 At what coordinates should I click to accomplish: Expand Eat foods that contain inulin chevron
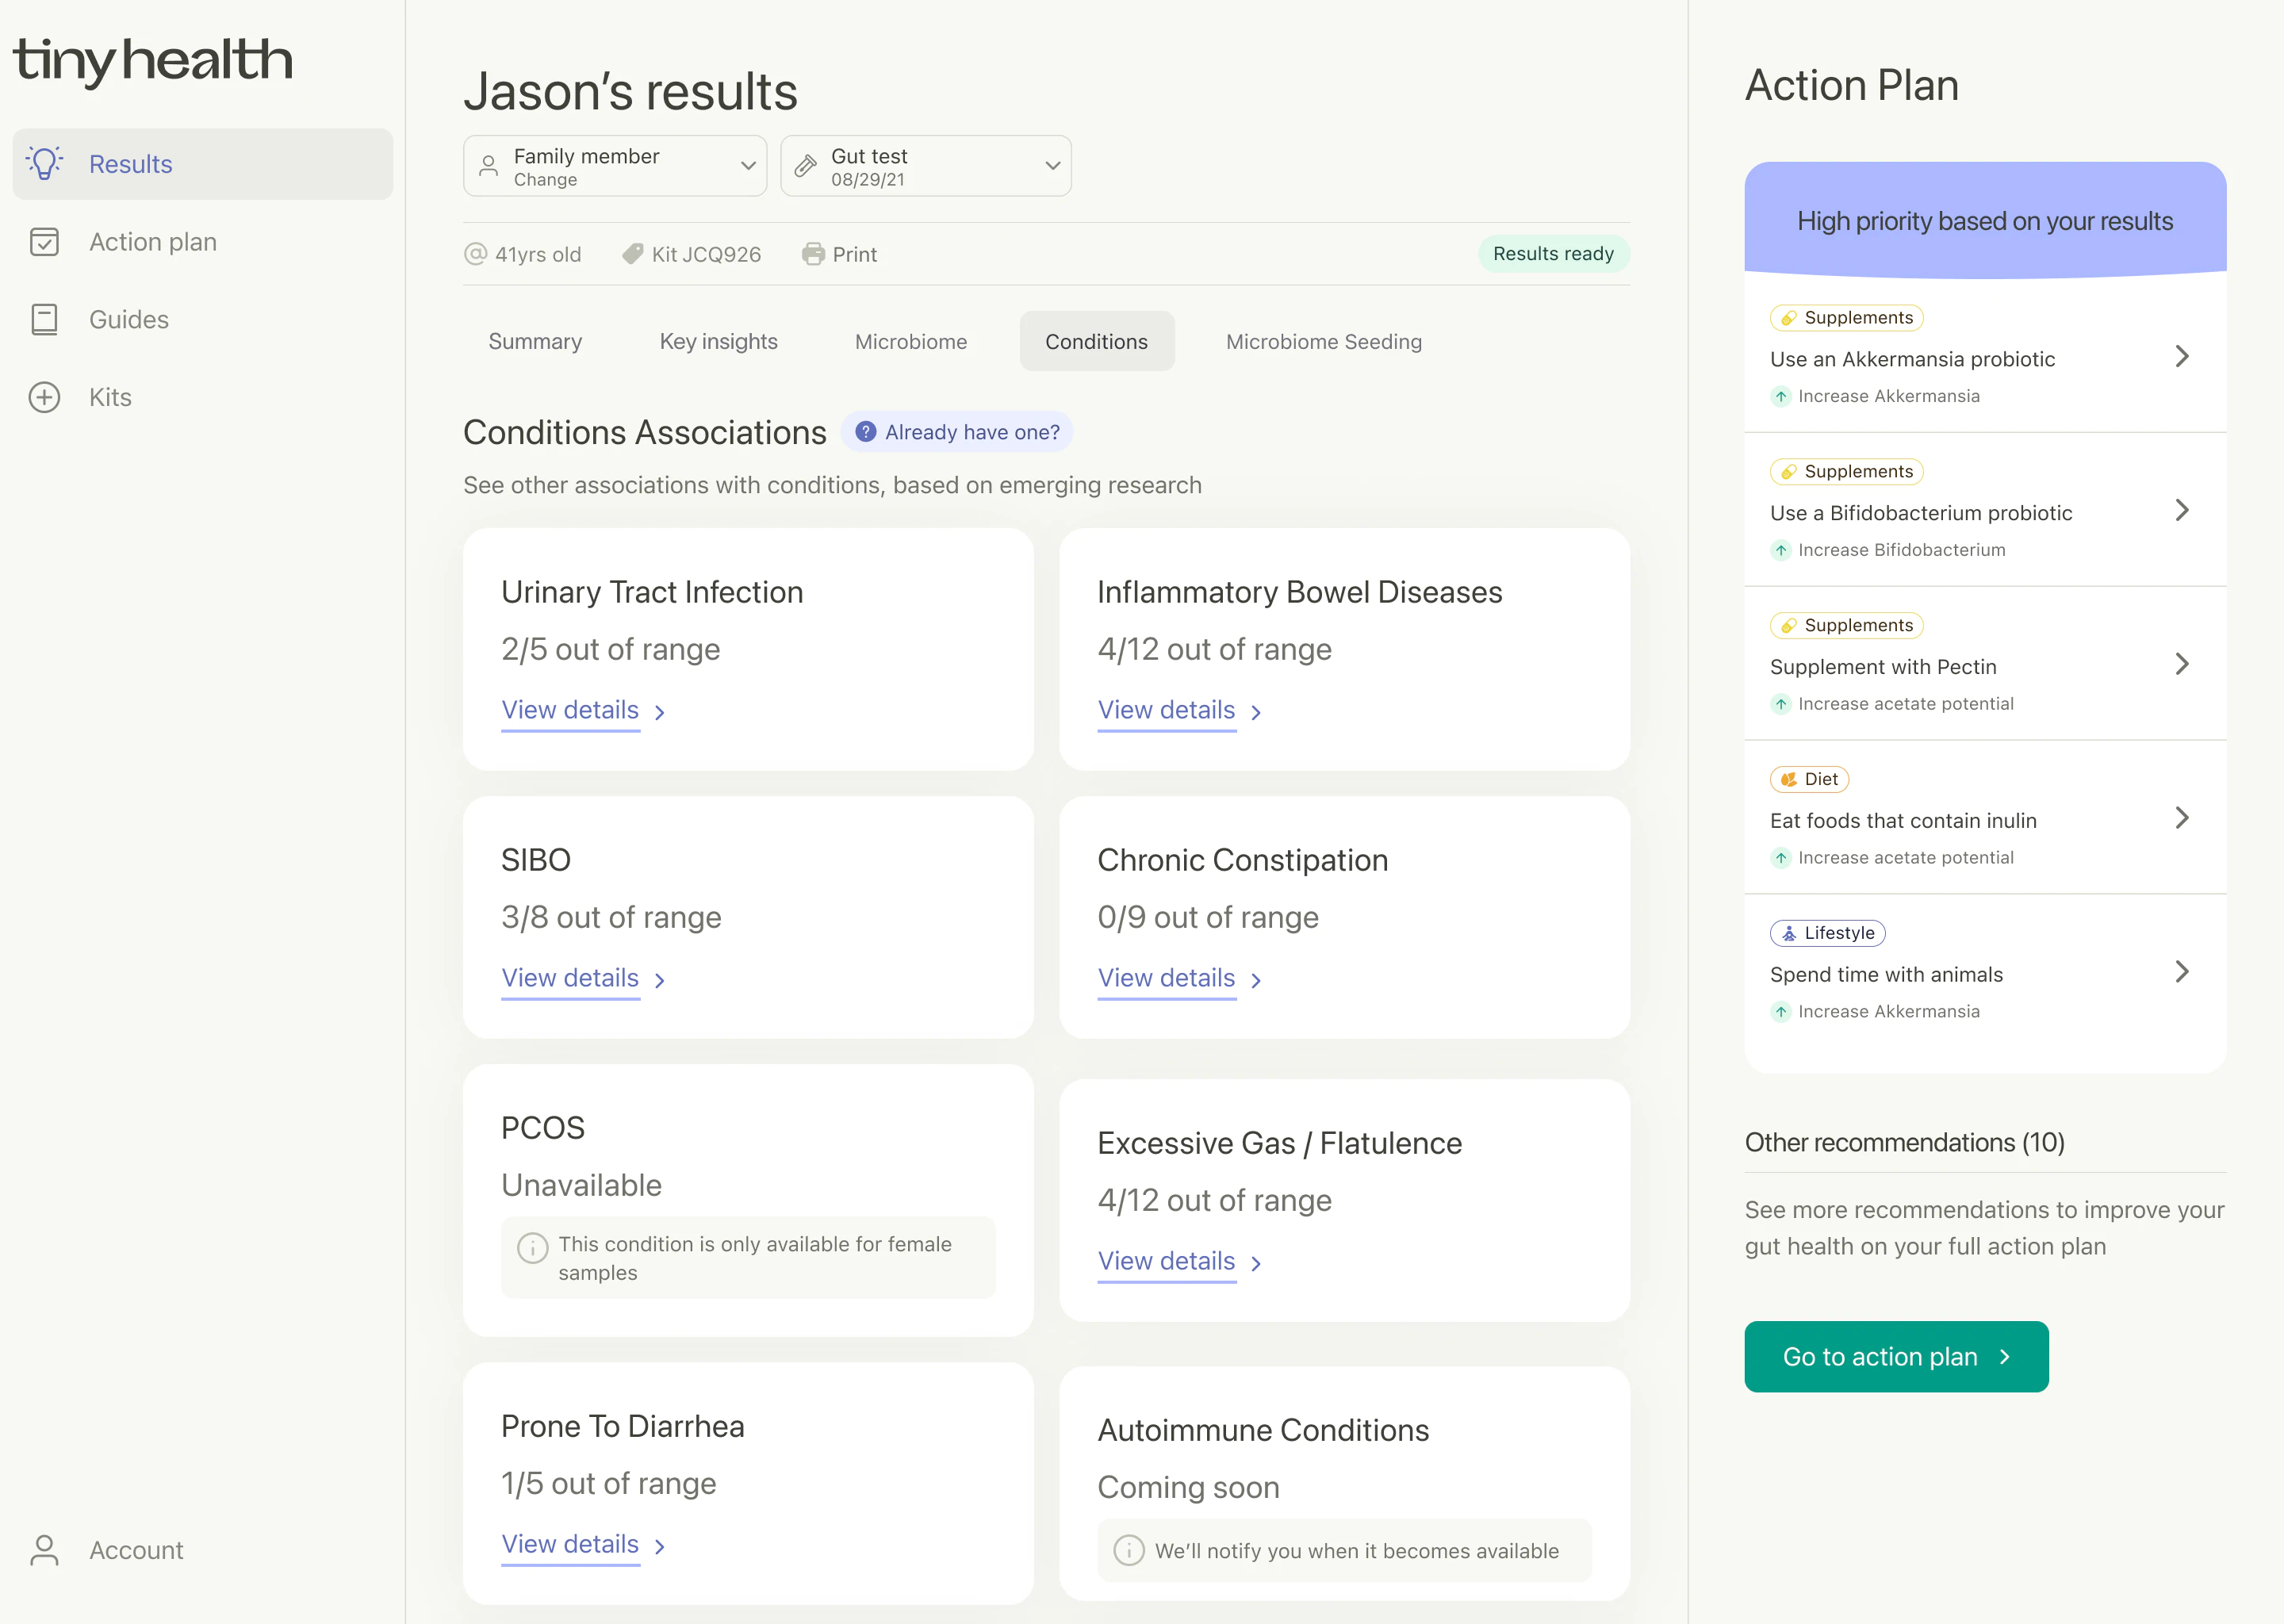pos(2182,819)
